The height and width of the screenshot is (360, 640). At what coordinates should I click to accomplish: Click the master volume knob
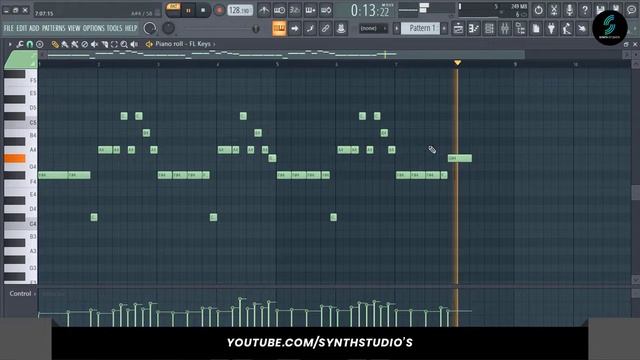[150, 28]
